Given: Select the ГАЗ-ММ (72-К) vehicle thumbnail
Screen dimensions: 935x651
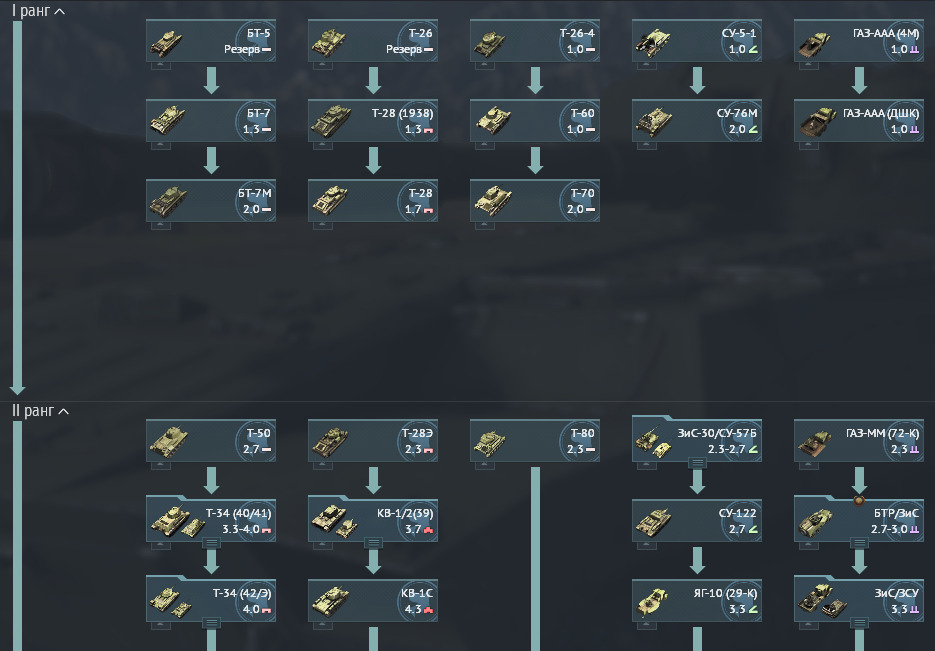Looking at the screenshot, I should click(815, 443).
